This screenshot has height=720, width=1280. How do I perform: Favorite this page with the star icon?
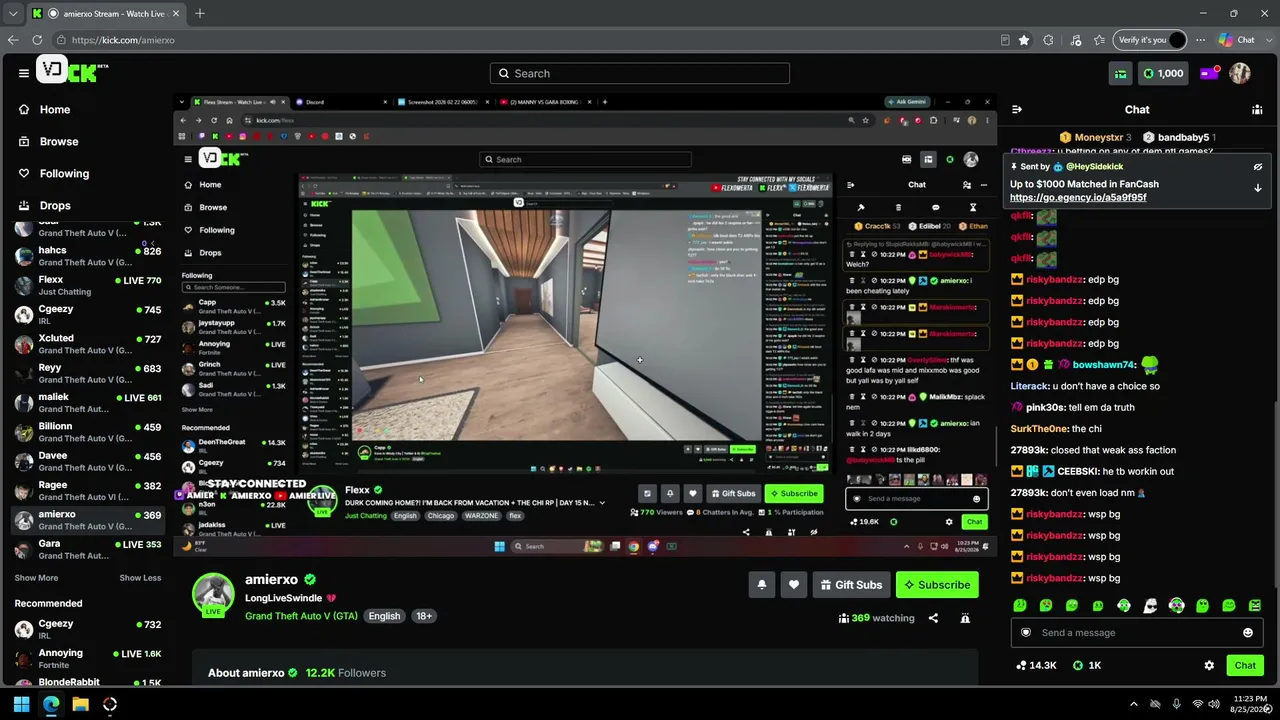pos(1024,40)
